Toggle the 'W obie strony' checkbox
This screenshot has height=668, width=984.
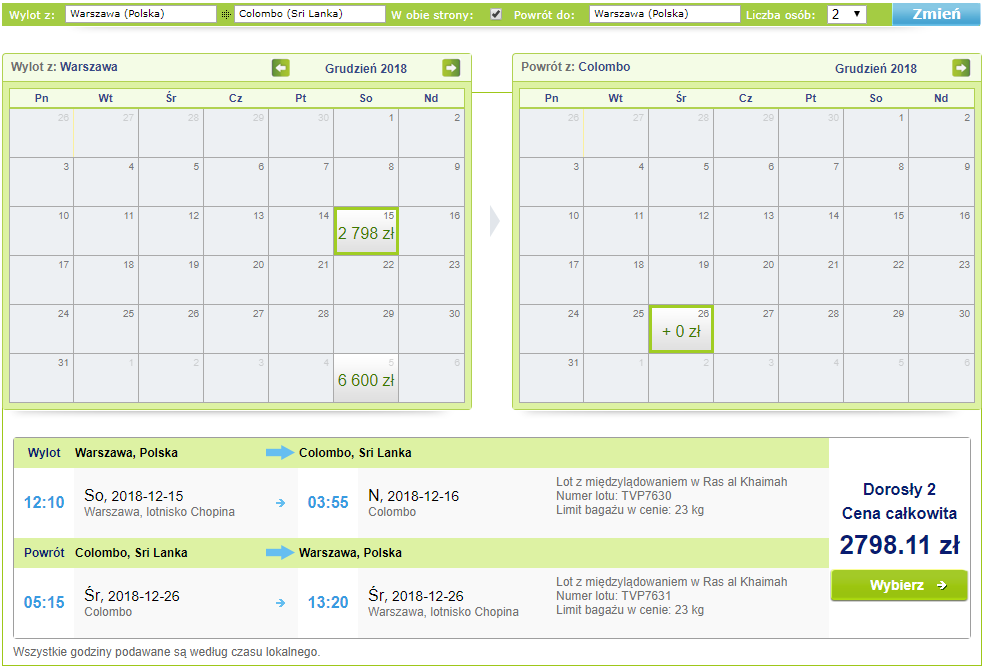[496, 15]
